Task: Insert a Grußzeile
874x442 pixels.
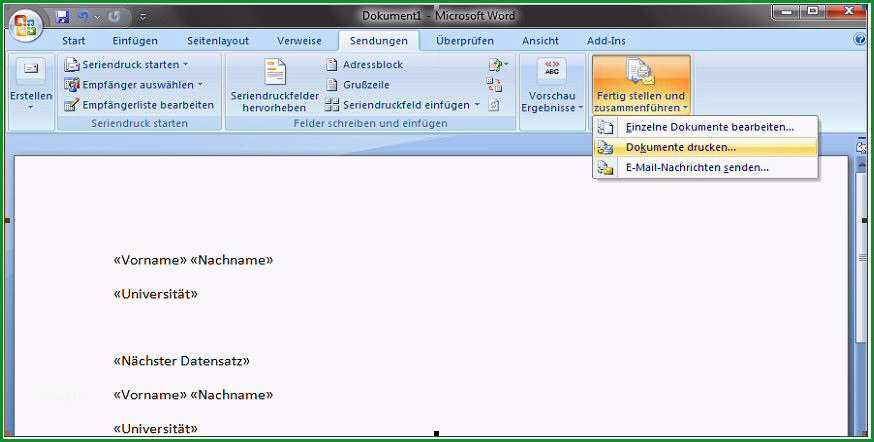Action: click(x=358, y=85)
